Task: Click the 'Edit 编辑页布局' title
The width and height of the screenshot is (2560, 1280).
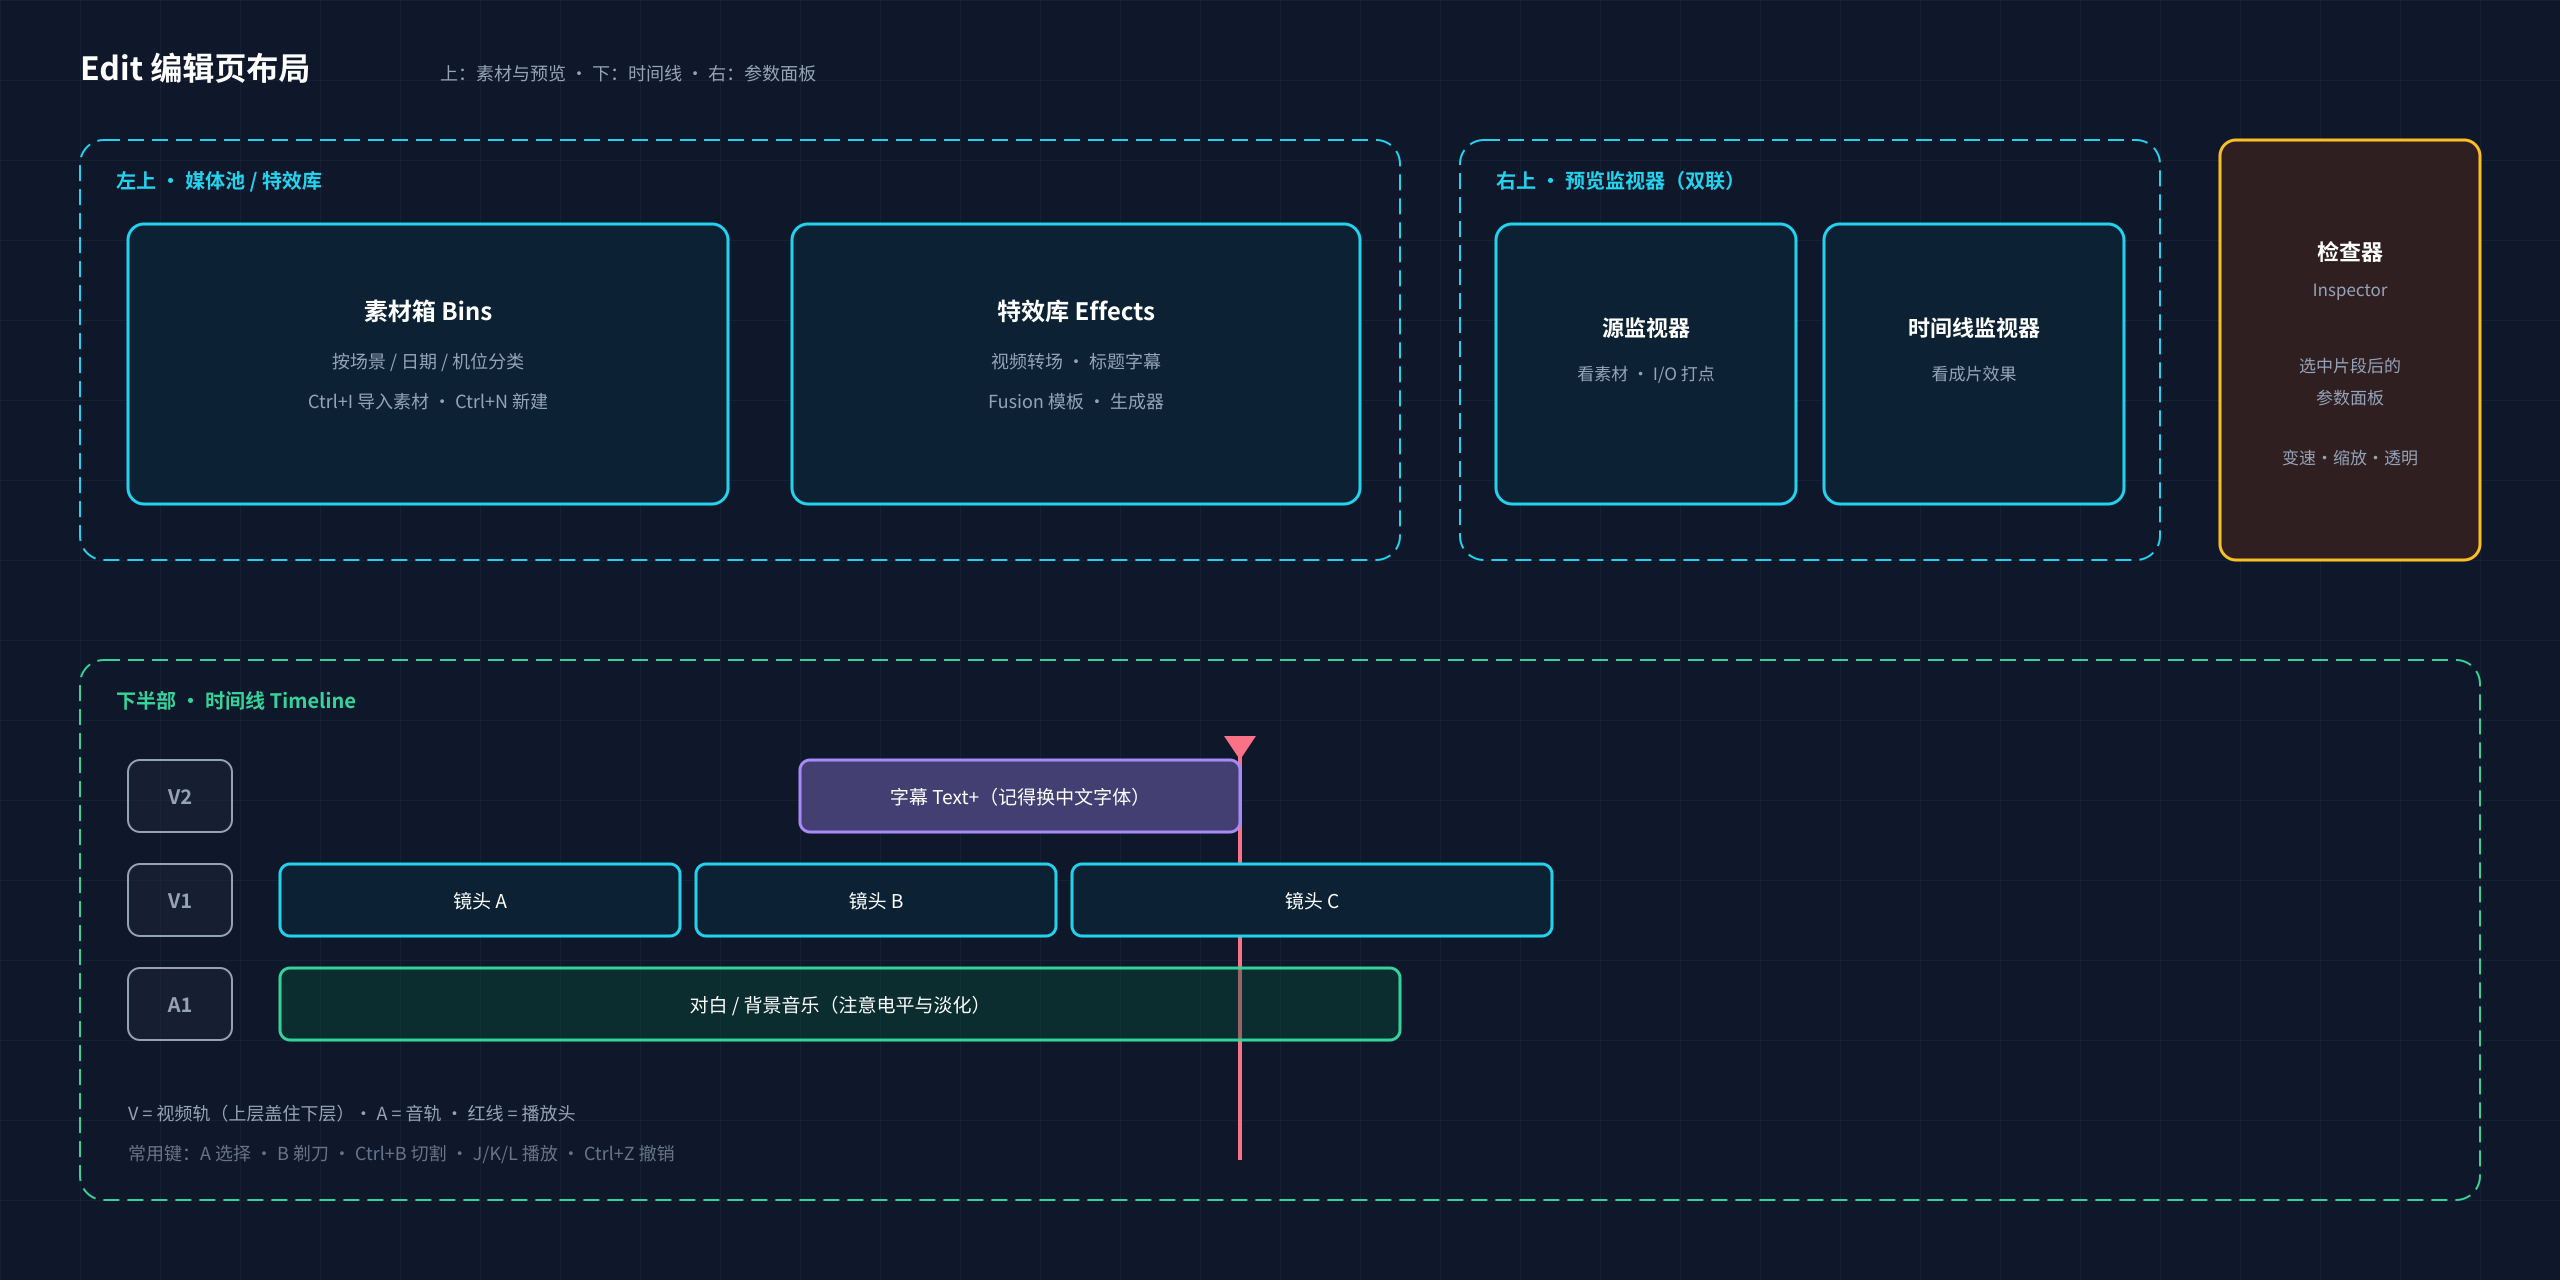Action: click(x=195, y=69)
